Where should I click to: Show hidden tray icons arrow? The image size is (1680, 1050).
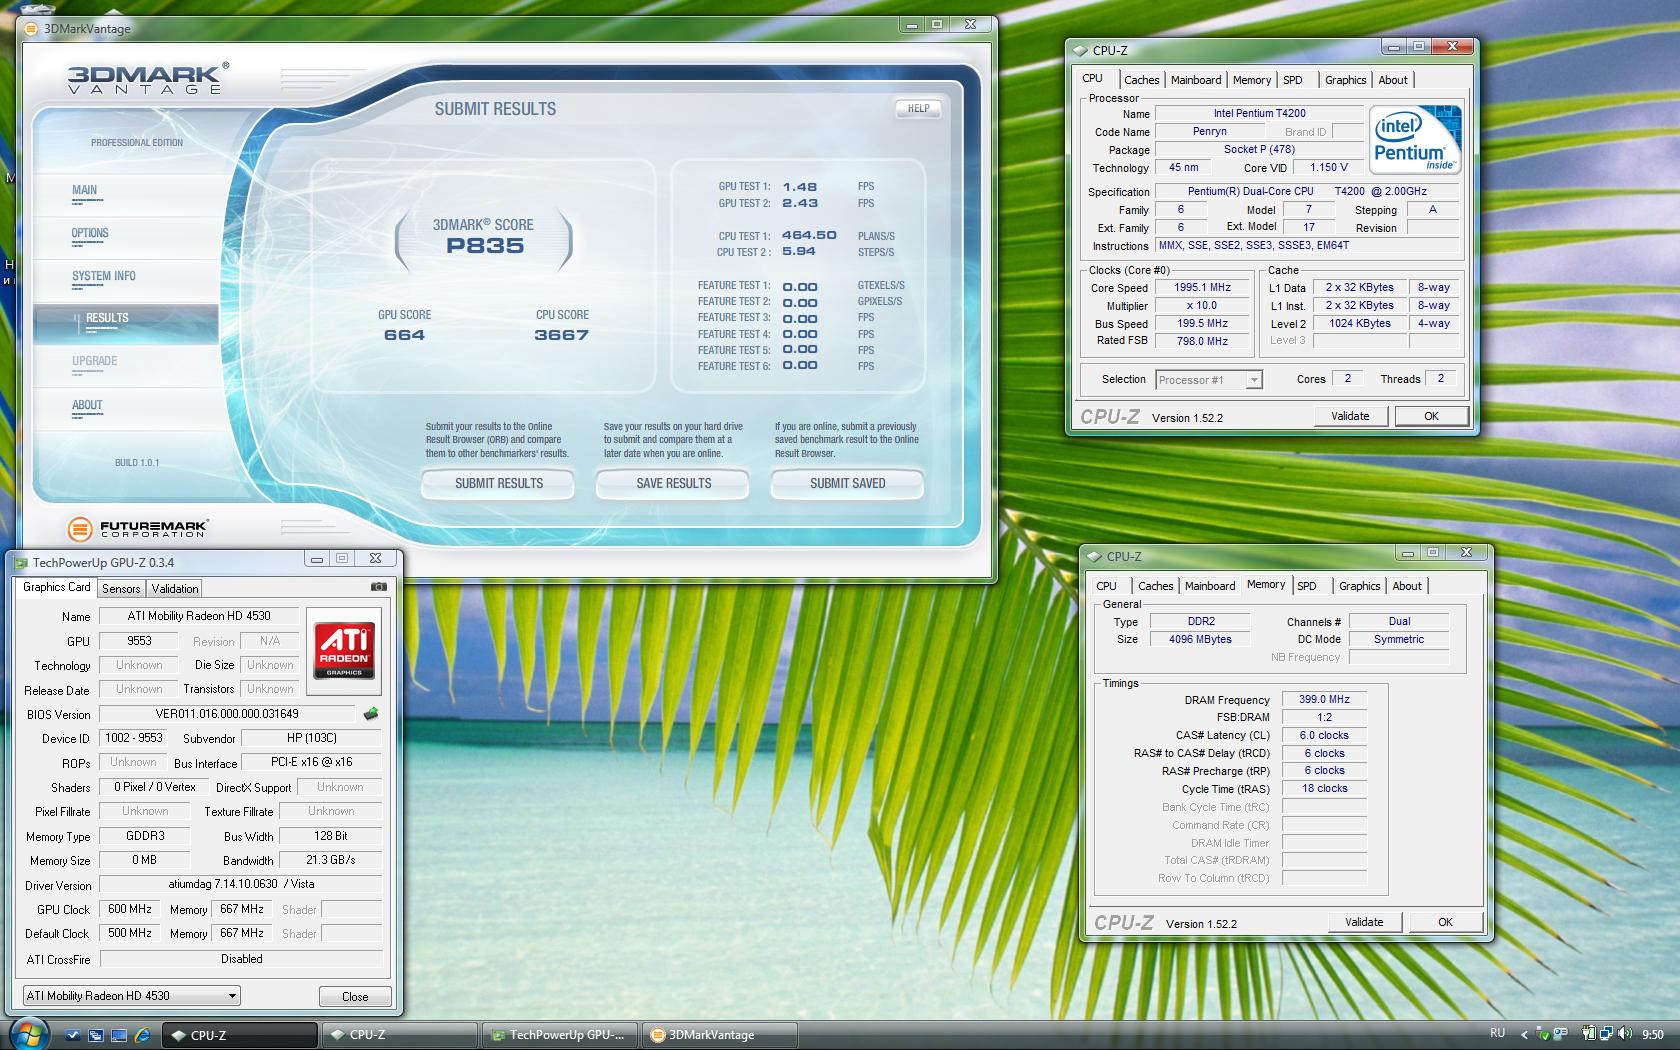click(1524, 1035)
